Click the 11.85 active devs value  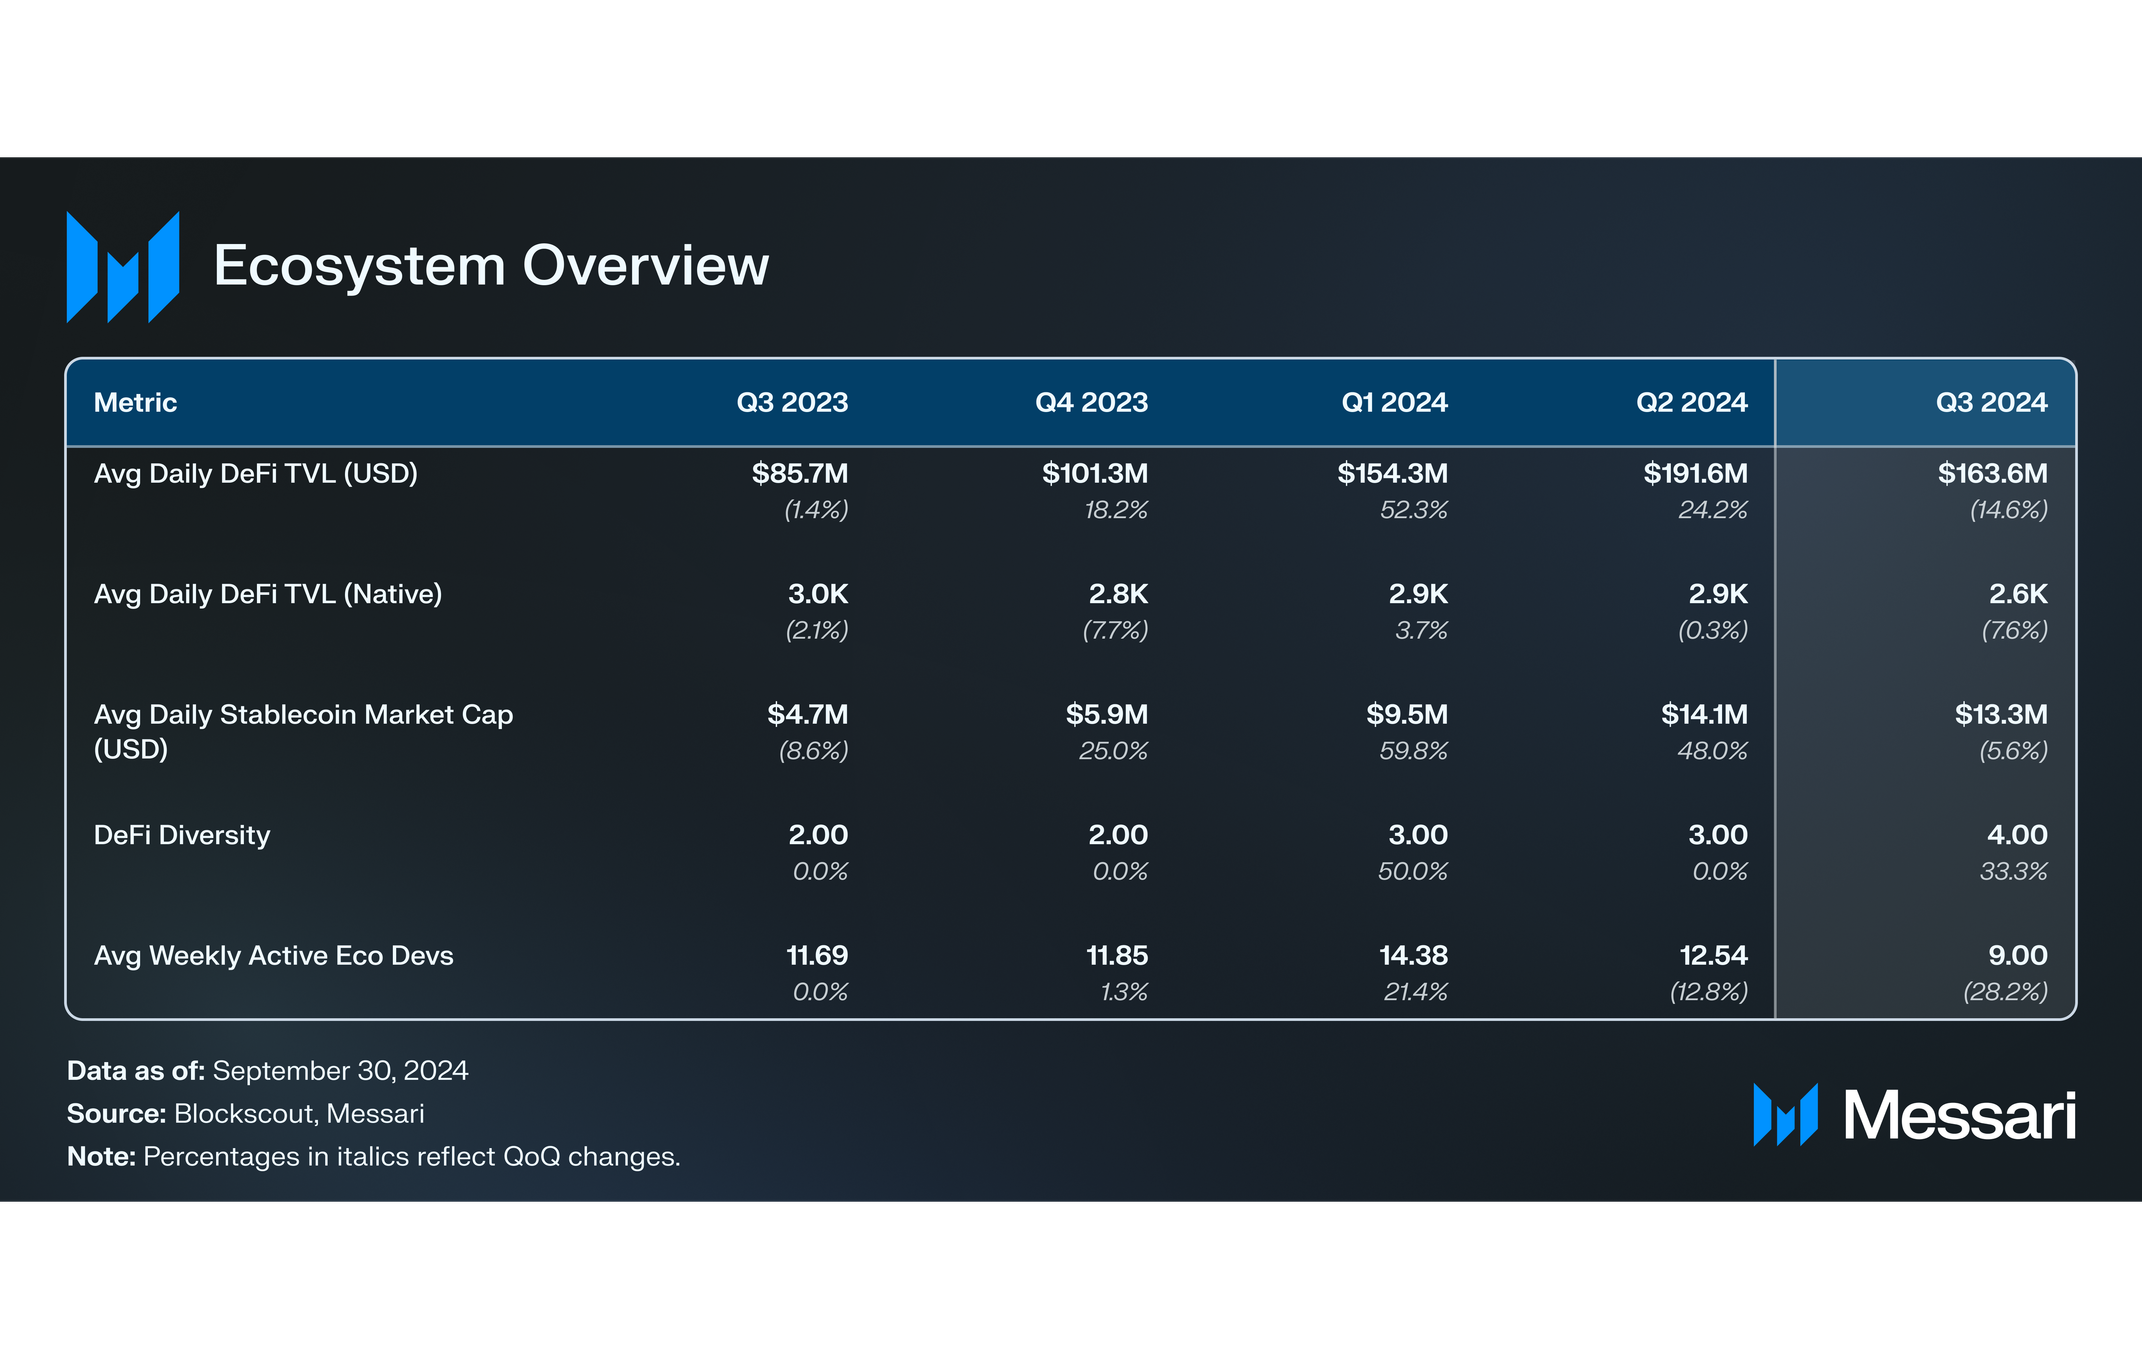(x=1117, y=956)
